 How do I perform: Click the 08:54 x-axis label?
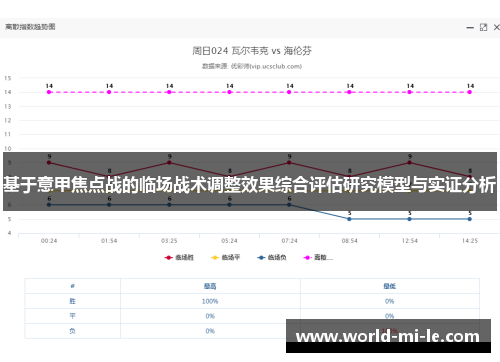coord(349,241)
